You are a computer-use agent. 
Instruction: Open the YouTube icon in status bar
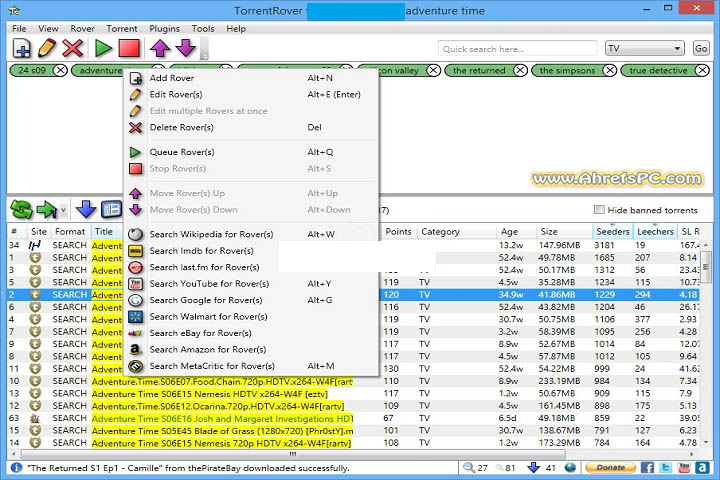pos(684,468)
